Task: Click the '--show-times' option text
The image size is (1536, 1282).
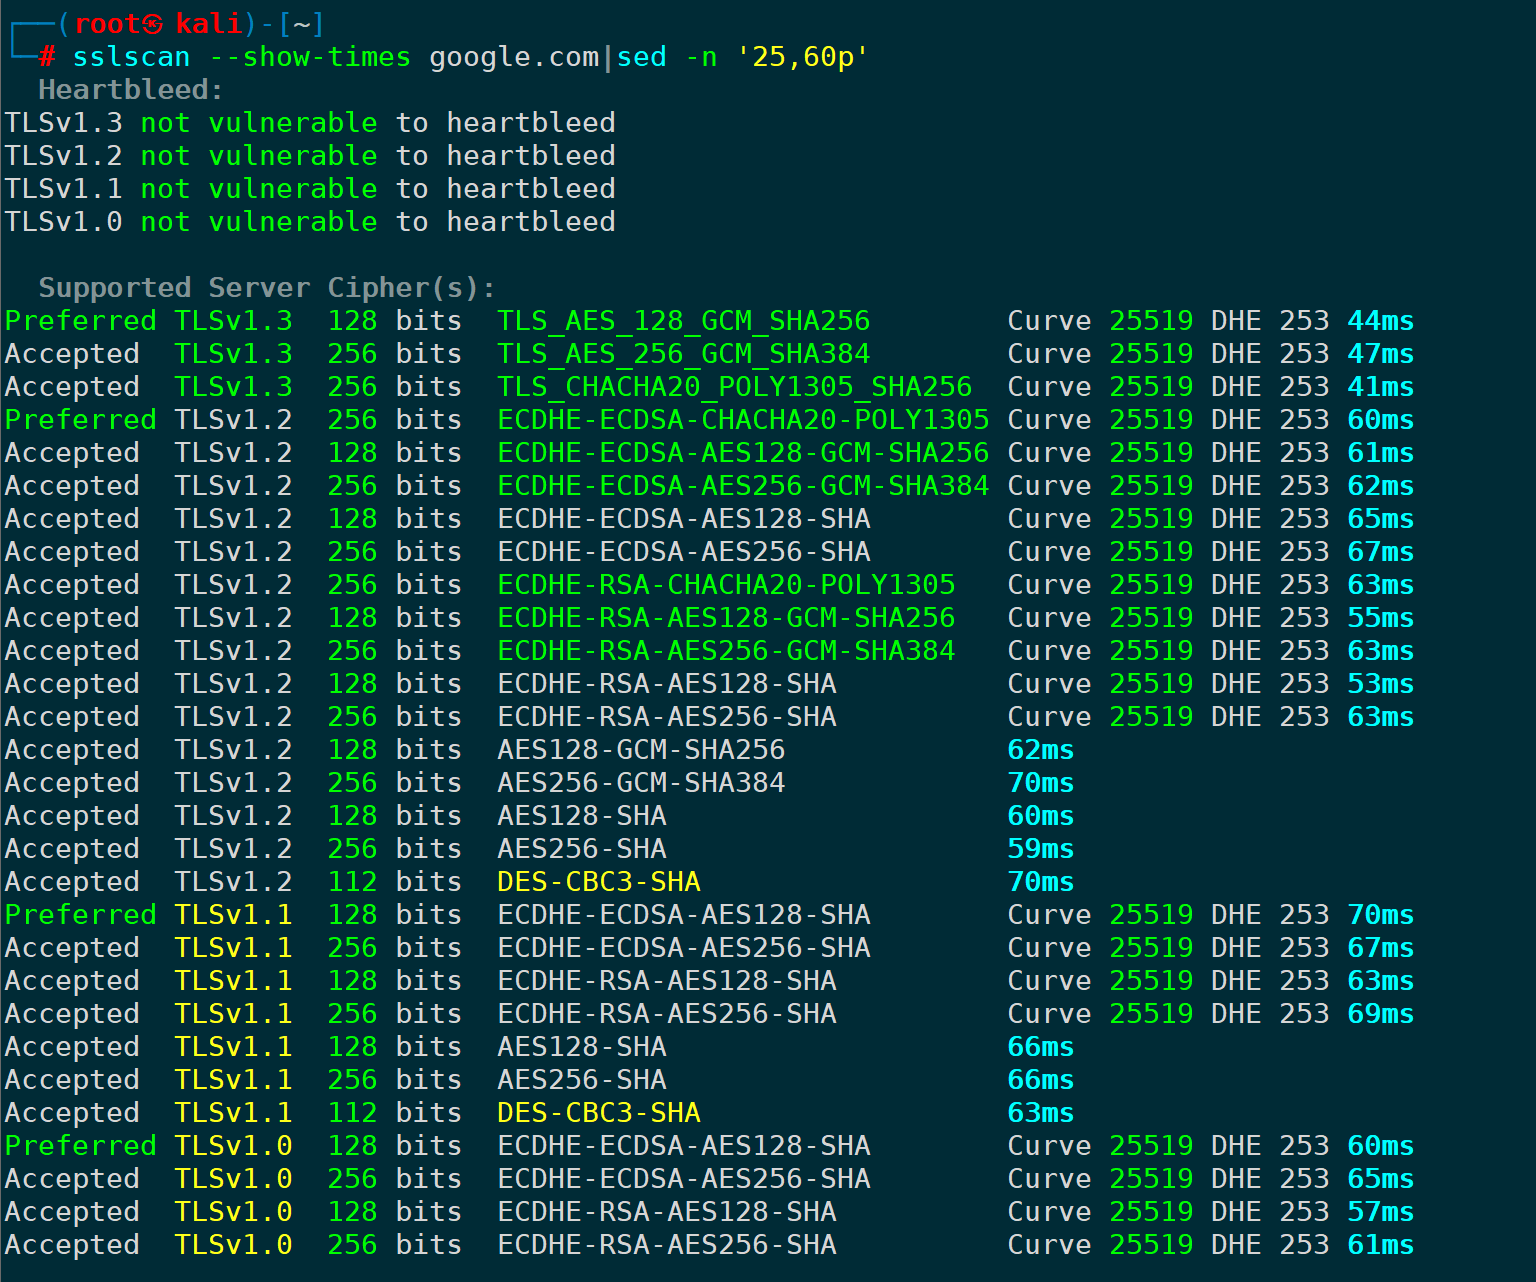Action: tap(310, 57)
